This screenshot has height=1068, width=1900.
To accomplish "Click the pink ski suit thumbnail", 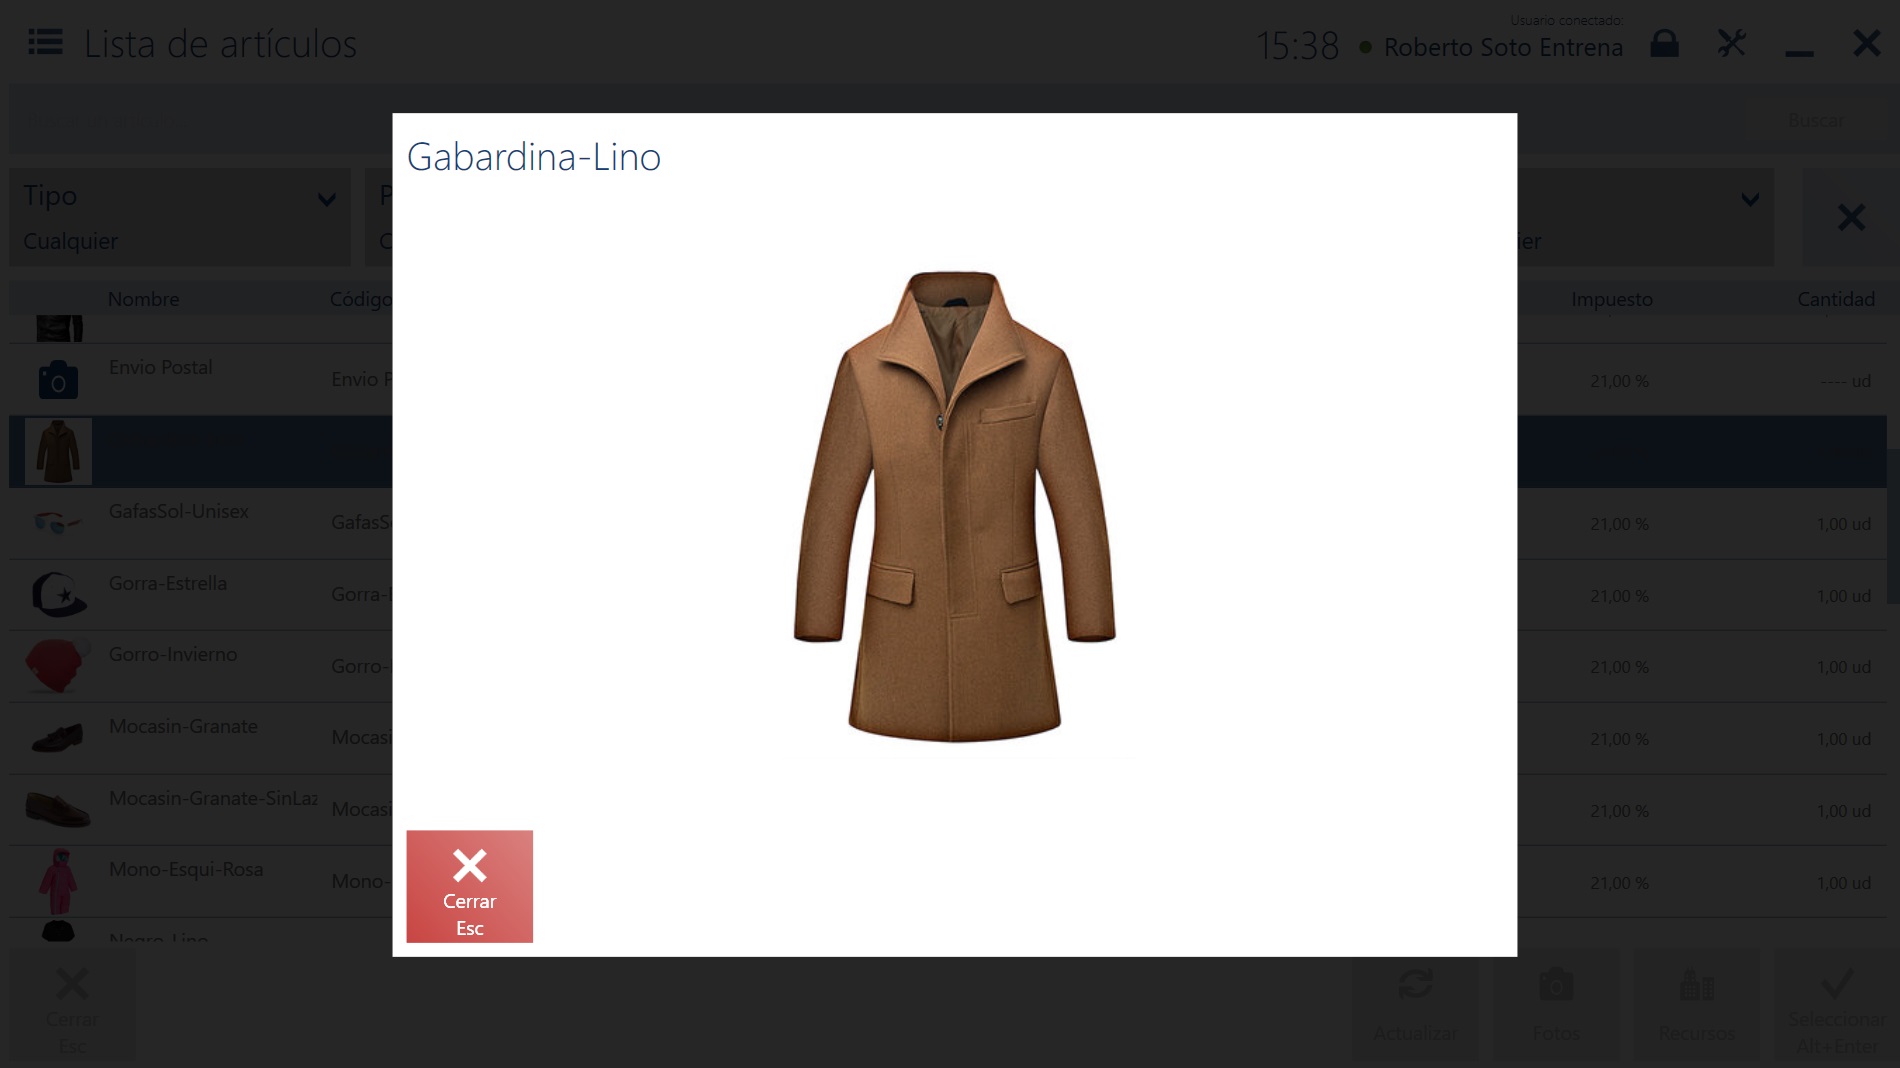I will (58, 881).
